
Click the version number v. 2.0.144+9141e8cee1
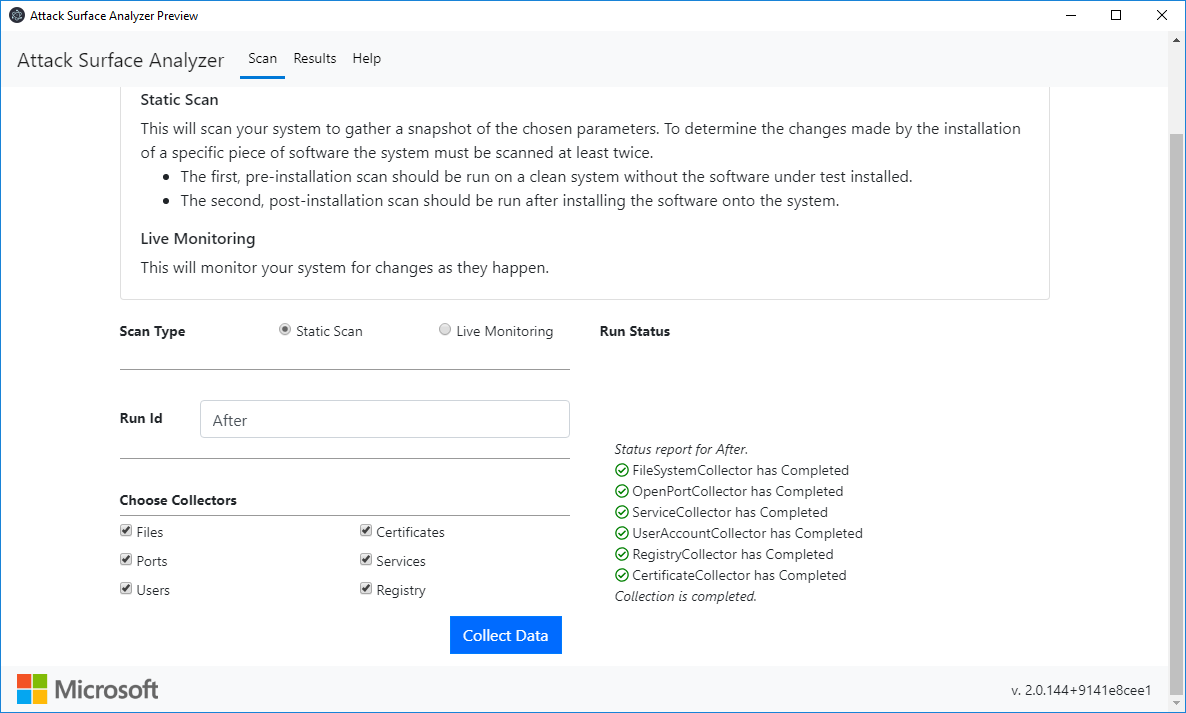pos(1081,690)
